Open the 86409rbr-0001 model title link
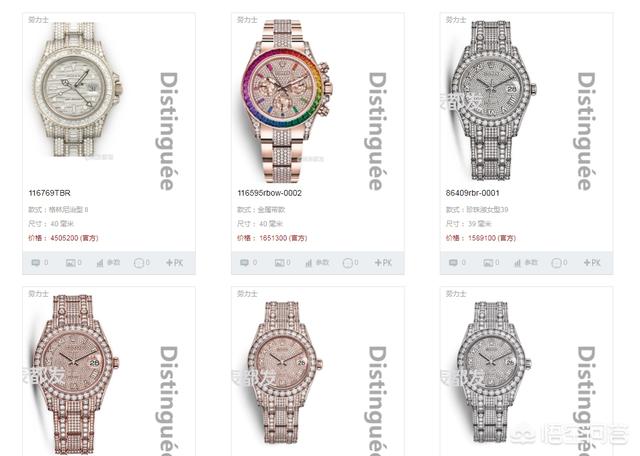Image resolution: width=640 pixels, height=456 pixels. [472, 193]
